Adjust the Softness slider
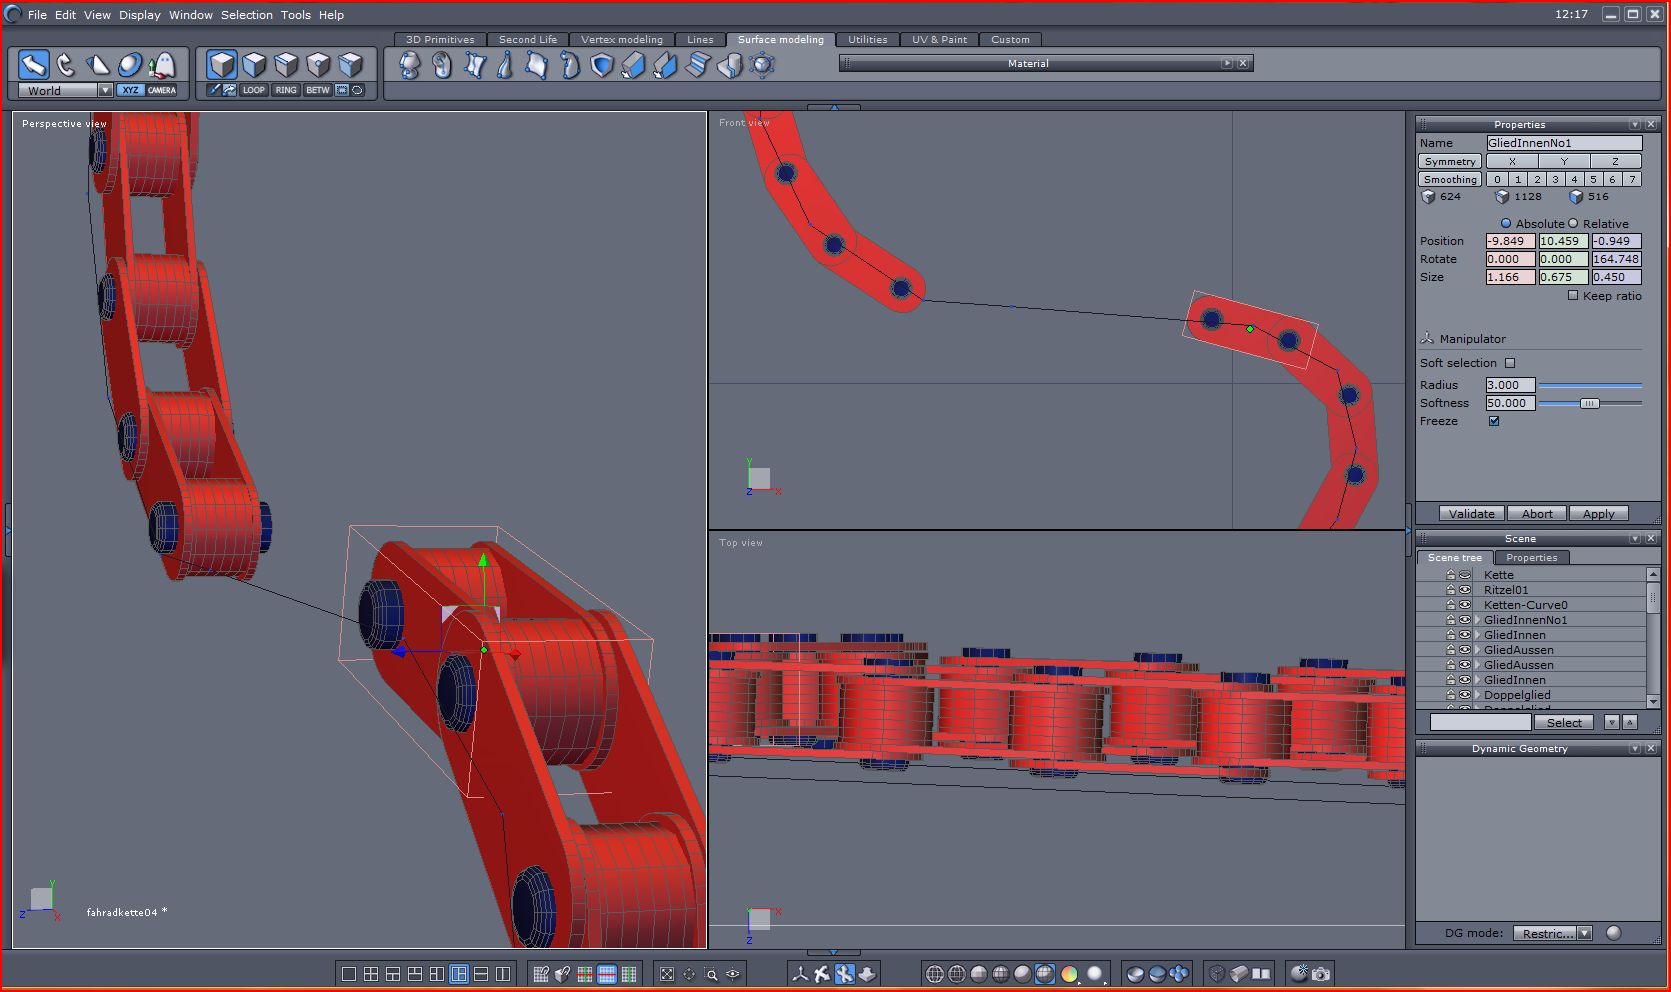The width and height of the screenshot is (1671, 992). [x=1589, y=403]
